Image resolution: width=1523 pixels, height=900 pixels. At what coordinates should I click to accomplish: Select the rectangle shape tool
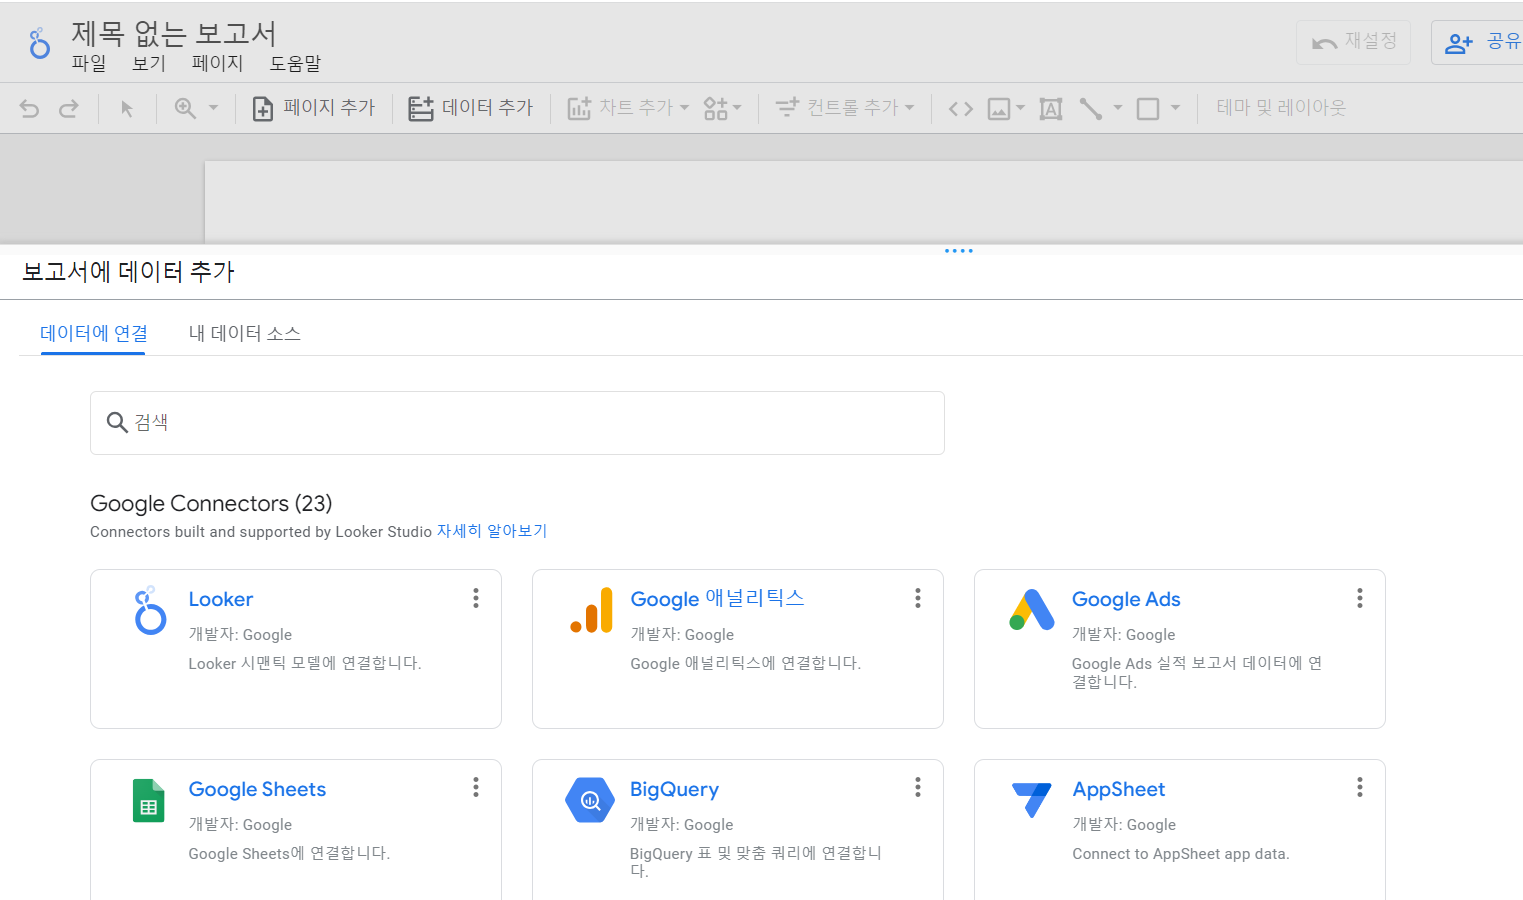[x=1148, y=109]
